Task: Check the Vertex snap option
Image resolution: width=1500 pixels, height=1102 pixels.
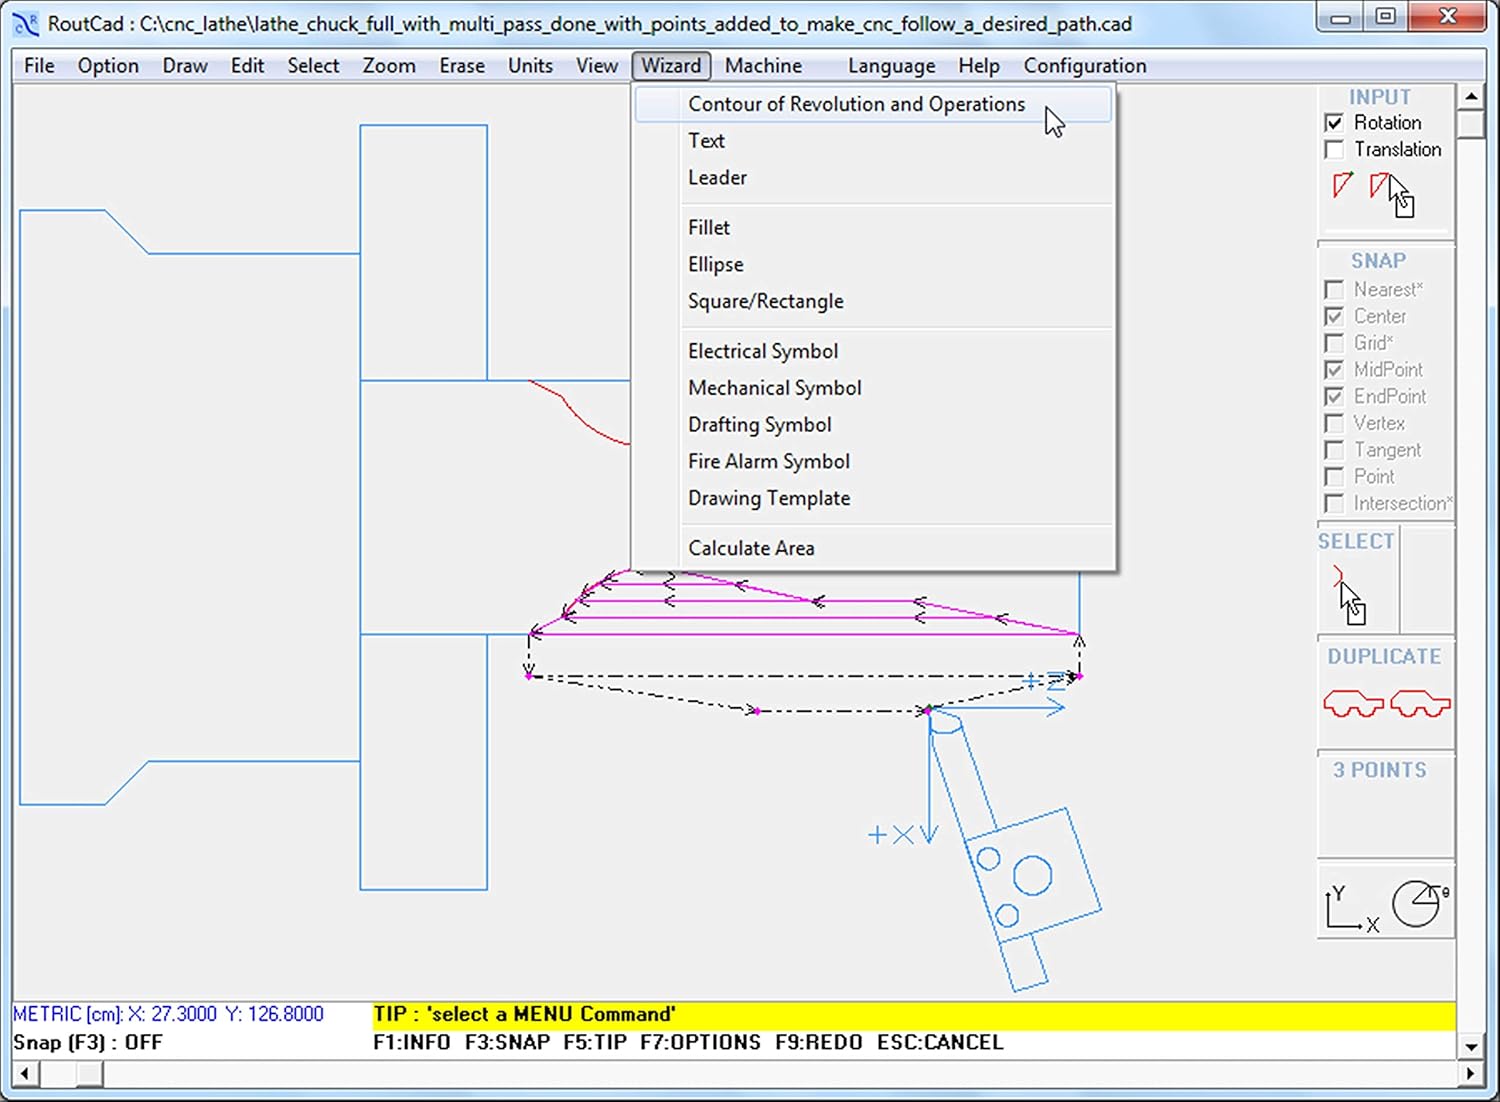Action: click(1334, 423)
